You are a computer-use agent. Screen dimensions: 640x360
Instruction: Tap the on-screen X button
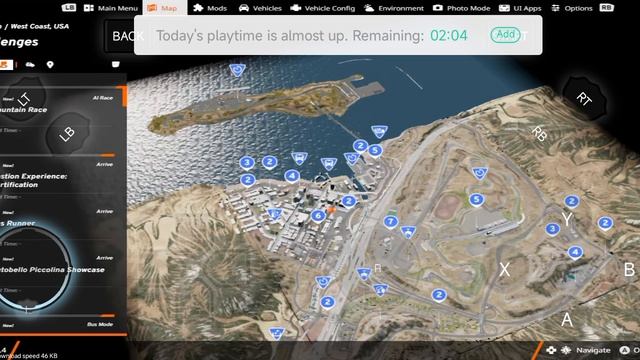click(x=505, y=269)
